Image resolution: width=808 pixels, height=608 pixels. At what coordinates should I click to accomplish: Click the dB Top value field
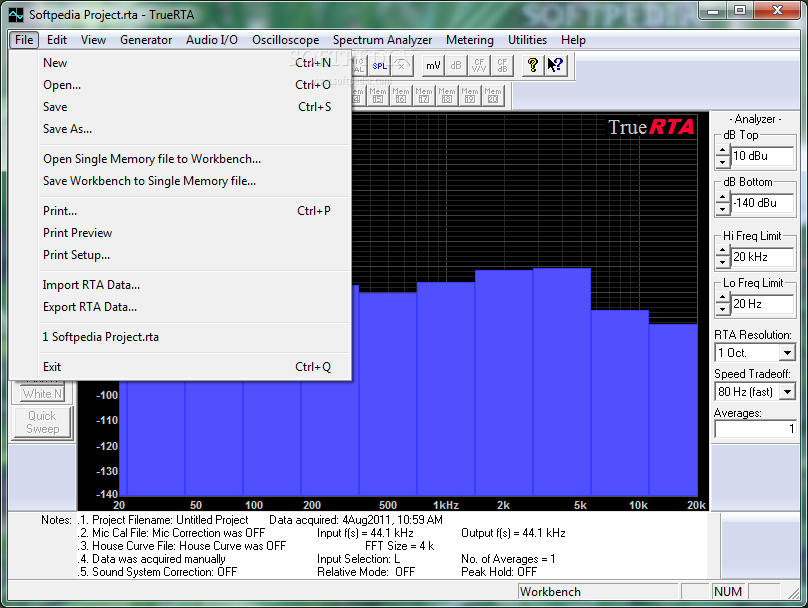tap(762, 156)
